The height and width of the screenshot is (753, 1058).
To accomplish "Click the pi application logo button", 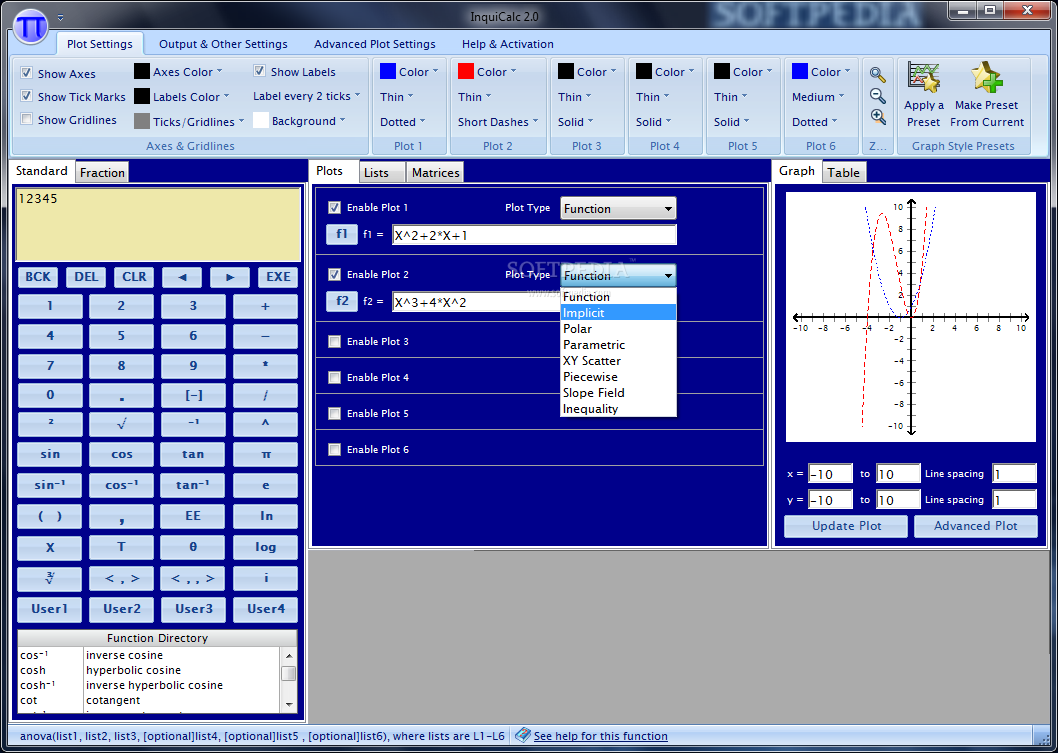I will (x=30, y=27).
